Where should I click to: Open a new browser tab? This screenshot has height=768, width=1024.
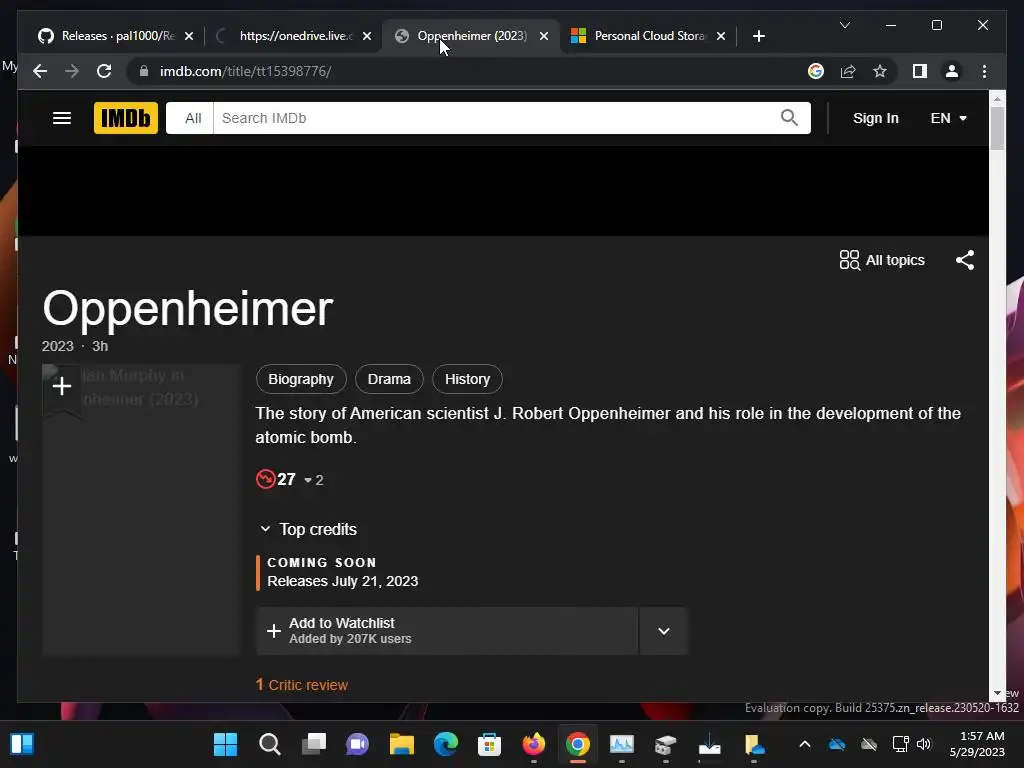coord(758,36)
